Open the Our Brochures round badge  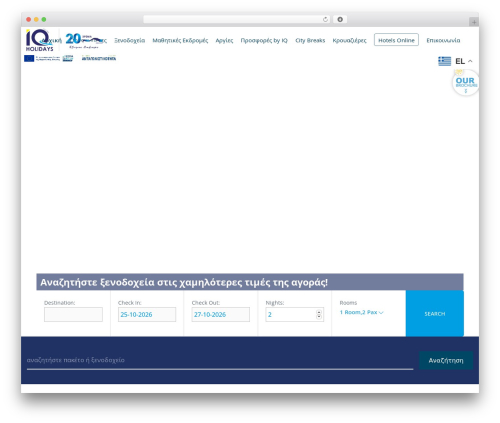(465, 83)
